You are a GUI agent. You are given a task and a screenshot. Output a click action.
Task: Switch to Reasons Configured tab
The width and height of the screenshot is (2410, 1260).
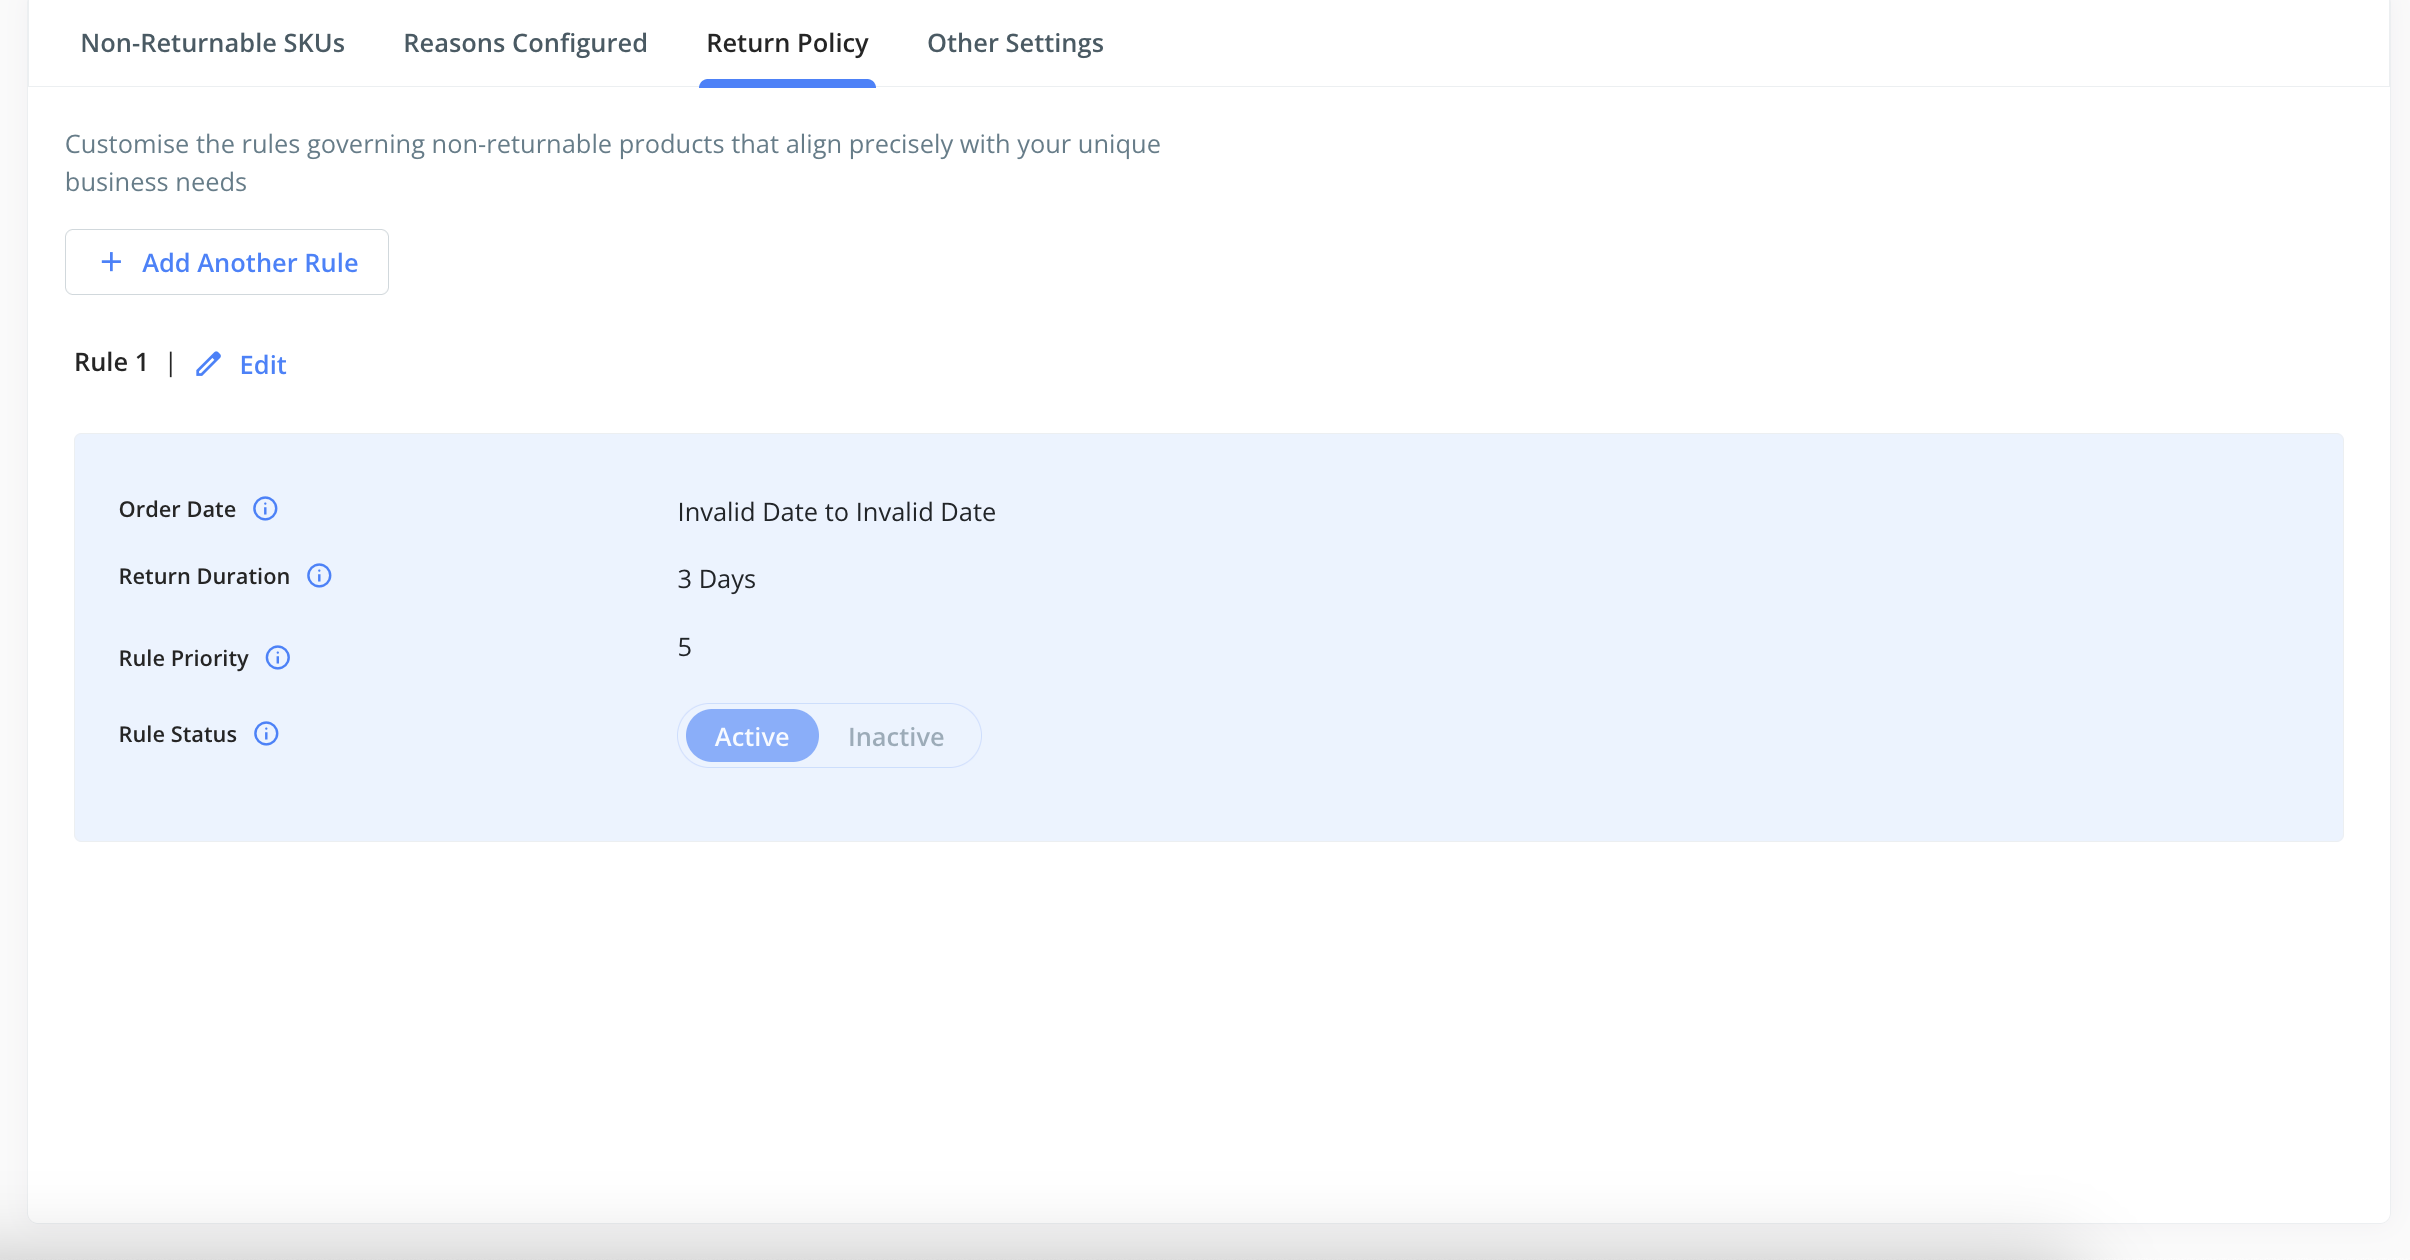[x=525, y=43]
